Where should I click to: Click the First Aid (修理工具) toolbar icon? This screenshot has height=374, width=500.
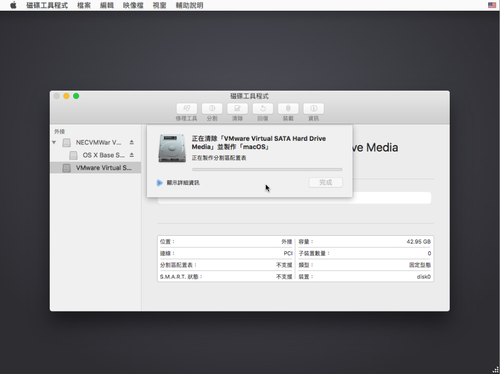click(187, 108)
